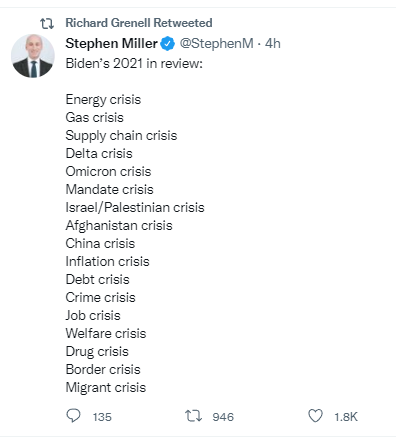Click the "Supply chain crisis" line
396x441 pixels.
point(121,136)
